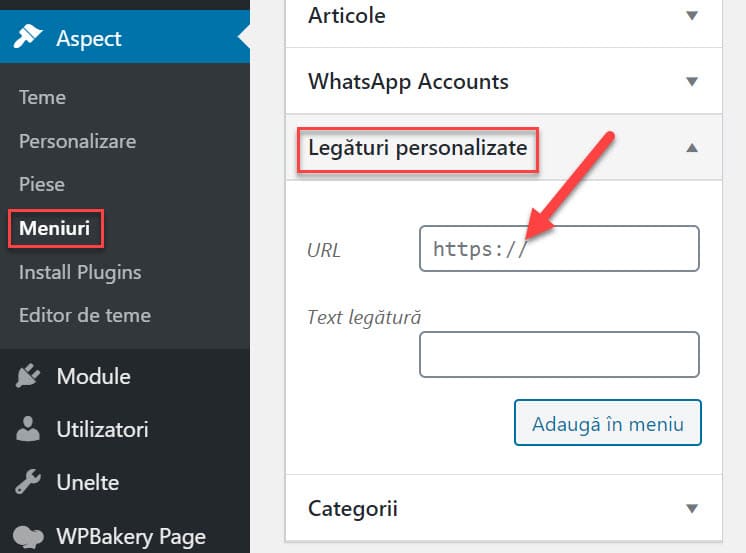The width and height of the screenshot is (746, 553).
Task: Go to Piese submenu
Action: click(42, 185)
